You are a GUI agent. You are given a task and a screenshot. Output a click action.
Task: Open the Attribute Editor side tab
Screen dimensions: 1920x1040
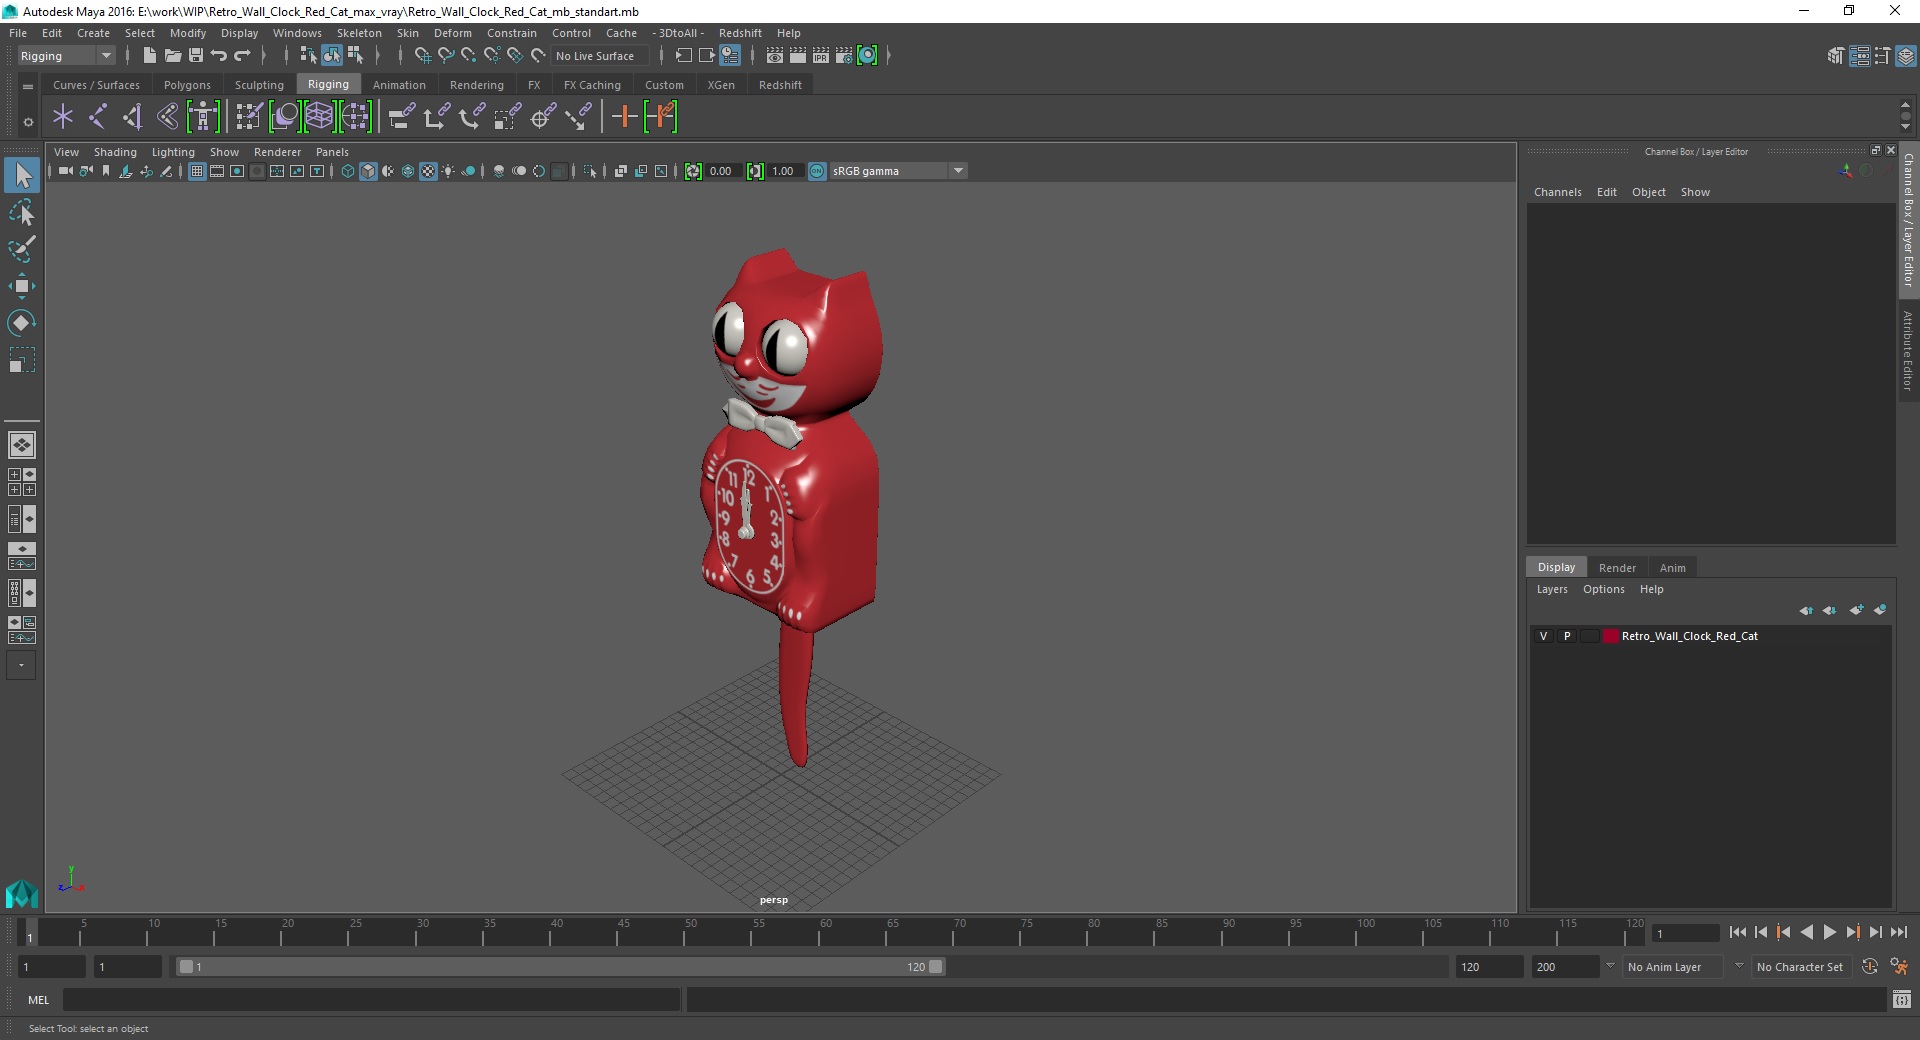1908,350
